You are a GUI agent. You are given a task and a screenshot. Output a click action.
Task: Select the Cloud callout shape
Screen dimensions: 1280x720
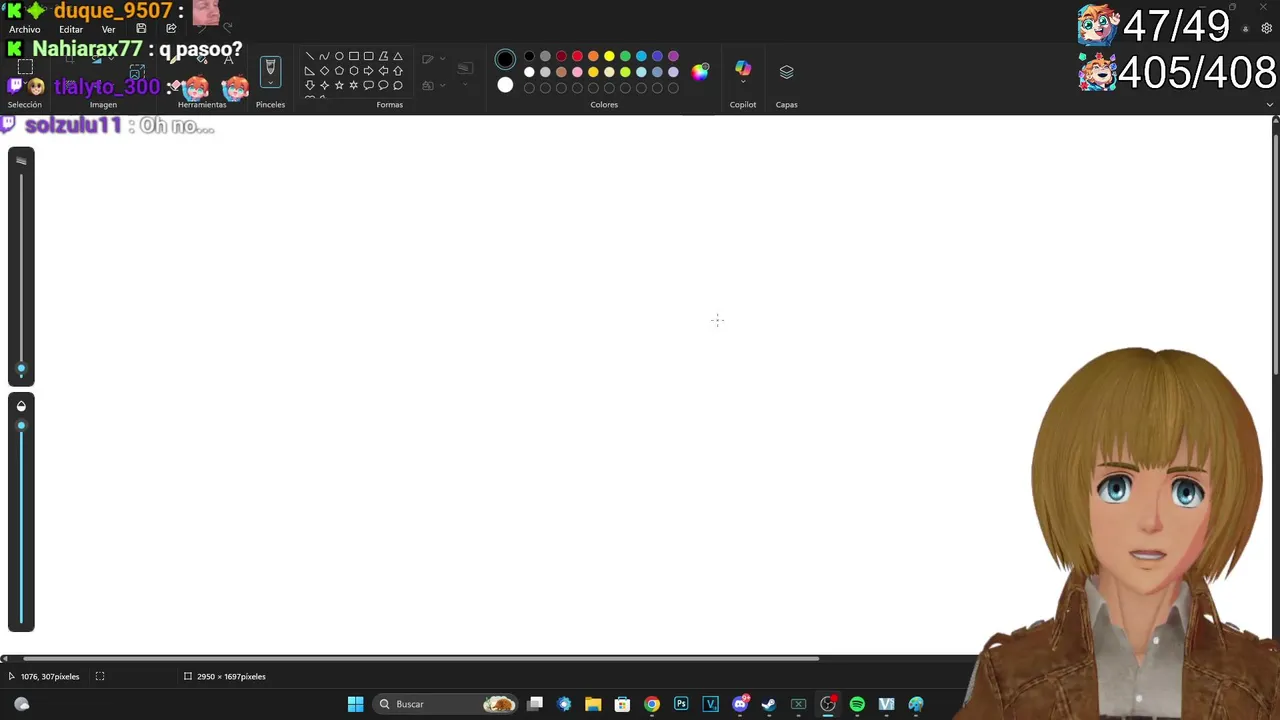[398, 86]
